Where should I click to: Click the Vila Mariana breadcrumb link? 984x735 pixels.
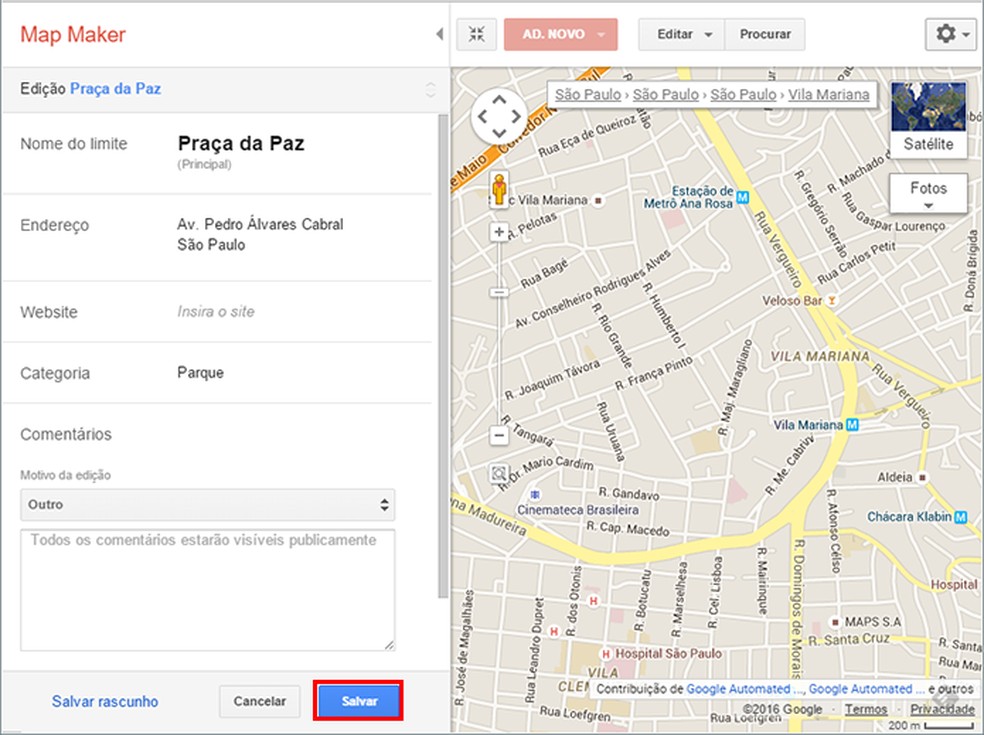828,95
